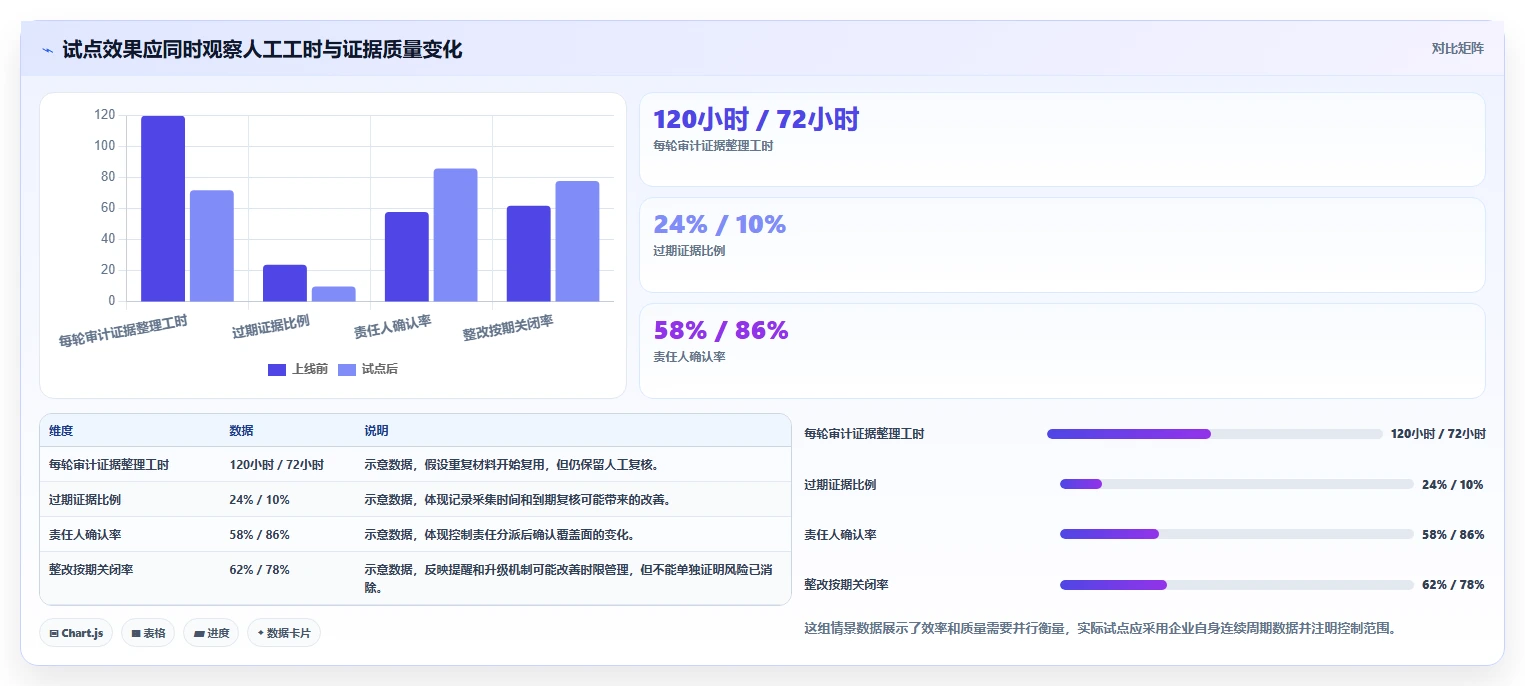Click table cell 62% / 78%
This screenshot has height=686, width=1525.
pyautogui.click(x=259, y=570)
